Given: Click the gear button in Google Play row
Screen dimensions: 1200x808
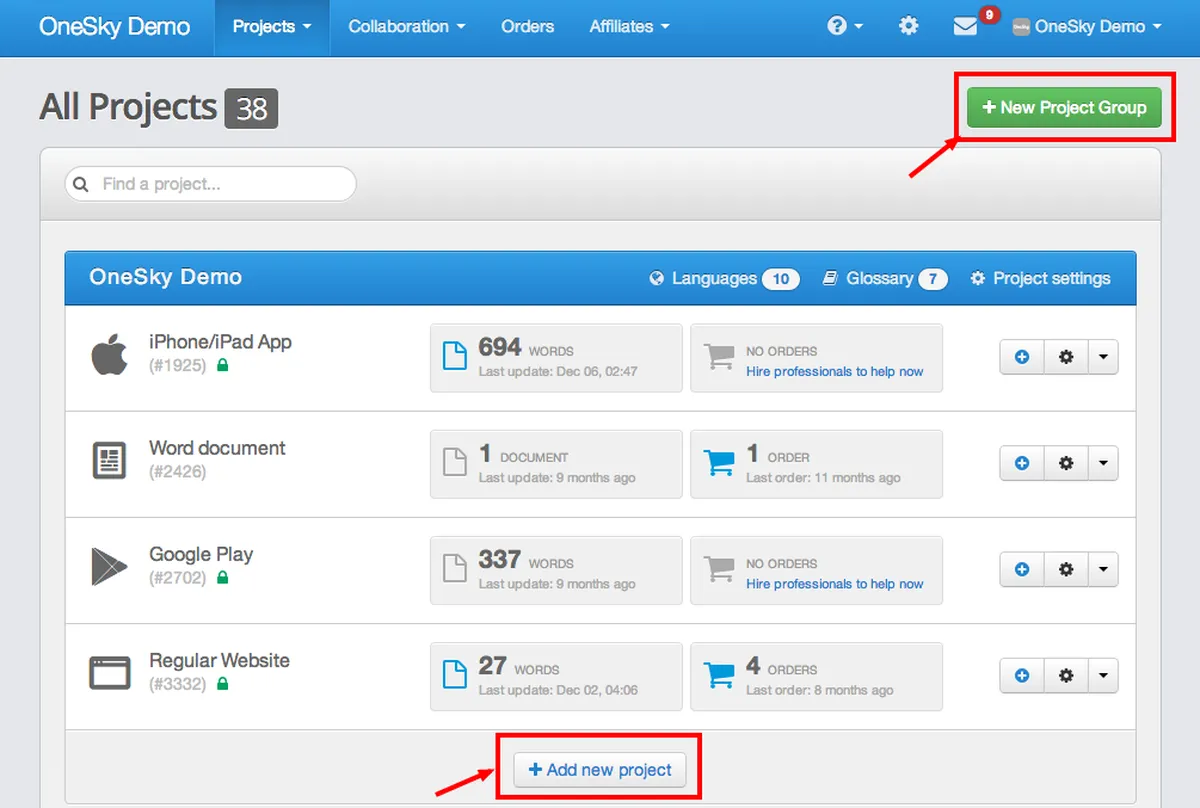Looking at the screenshot, I should (1066, 569).
